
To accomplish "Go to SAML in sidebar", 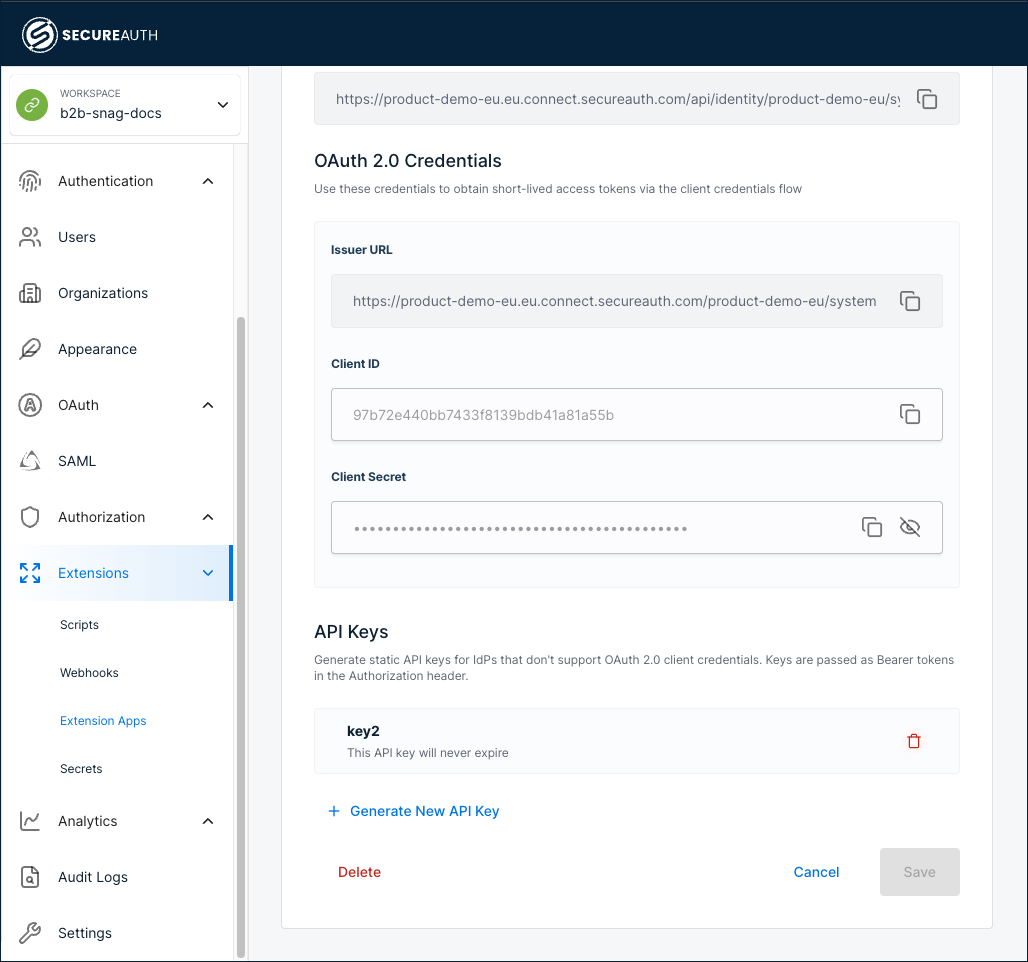I will click(77, 461).
